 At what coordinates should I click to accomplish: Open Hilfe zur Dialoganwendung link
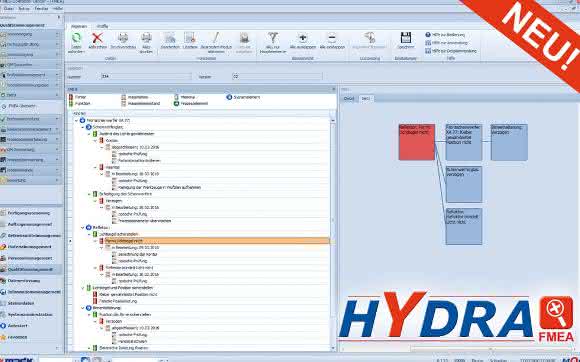(x=451, y=51)
